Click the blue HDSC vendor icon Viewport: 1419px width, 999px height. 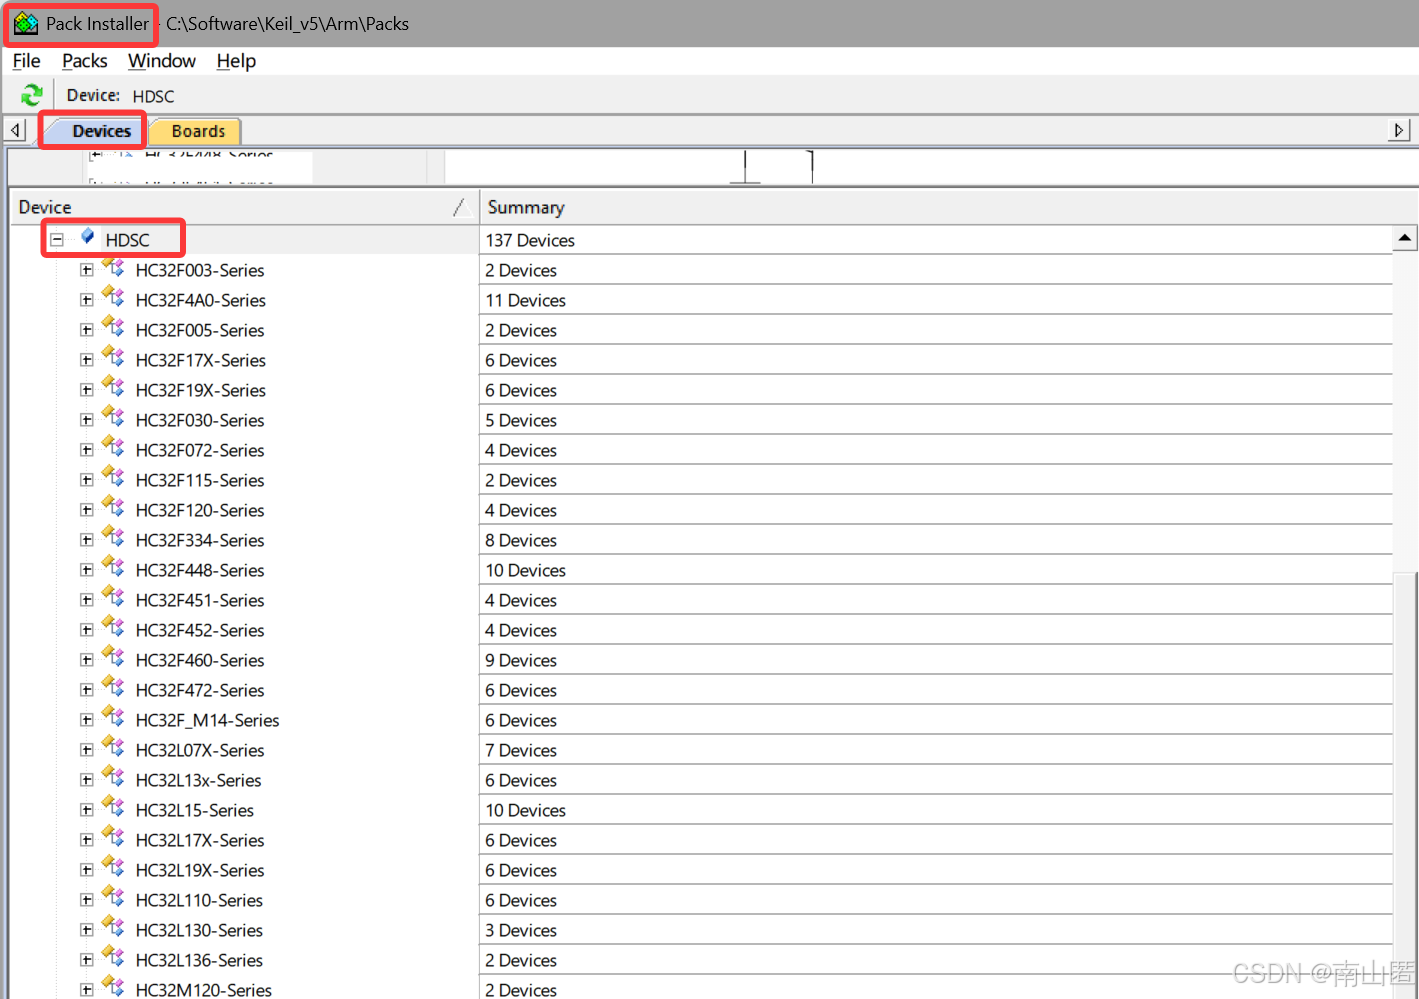tap(88, 237)
